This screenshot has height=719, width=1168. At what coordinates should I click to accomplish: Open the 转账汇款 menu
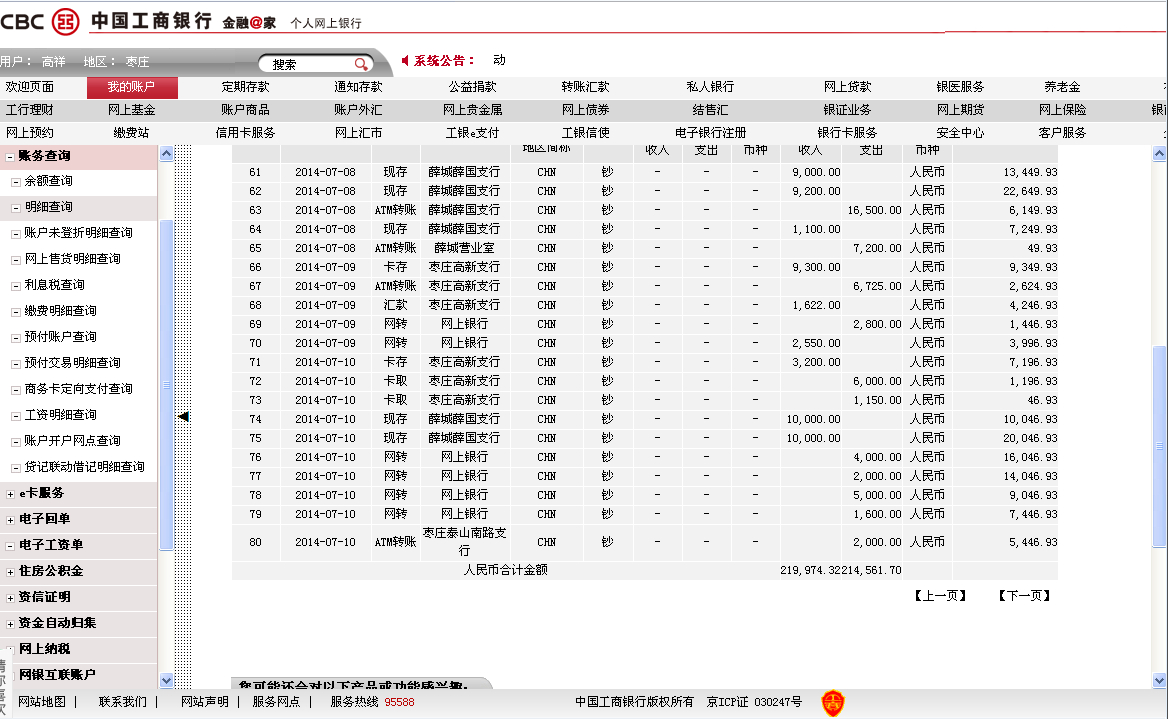(585, 87)
